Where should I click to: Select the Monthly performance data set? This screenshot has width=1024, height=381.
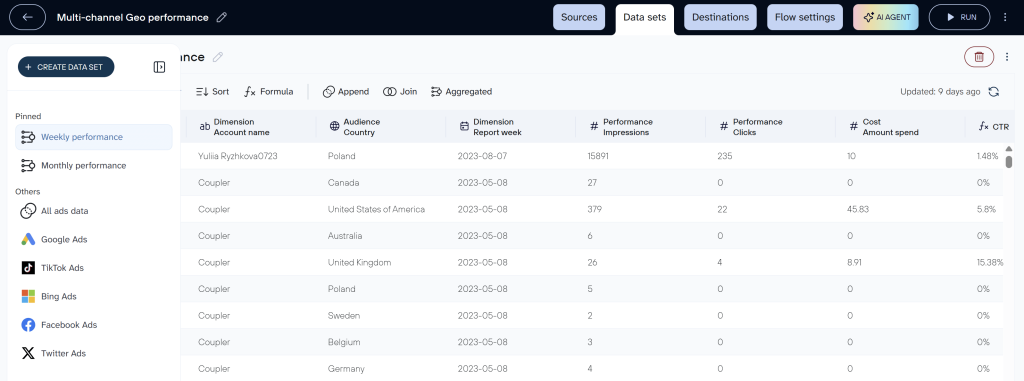pyautogui.click(x=94, y=165)
